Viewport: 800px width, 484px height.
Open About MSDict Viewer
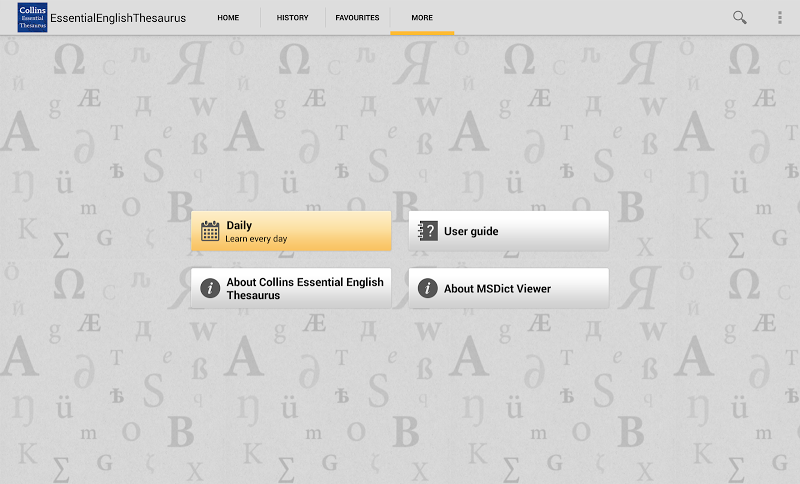(x=509, y=288)
